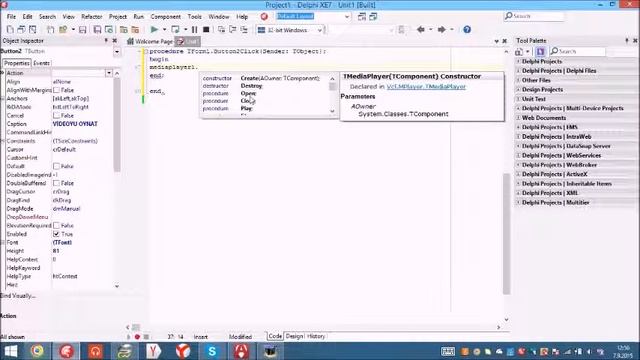Expand the Anchors property
The height and width of the screenshot is (360, 640).
click(3, 98)
